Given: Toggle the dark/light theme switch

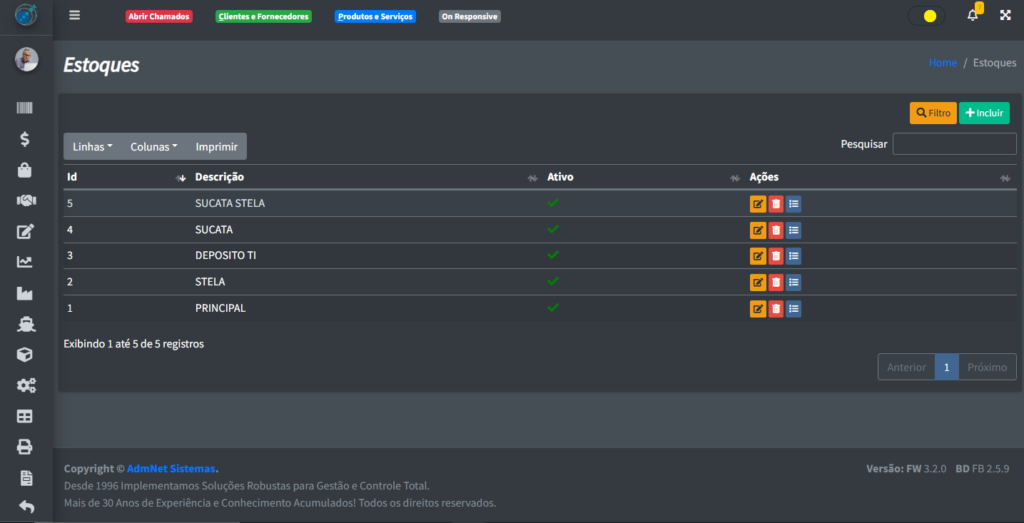Looking at the screenshot, I should 926,16.
